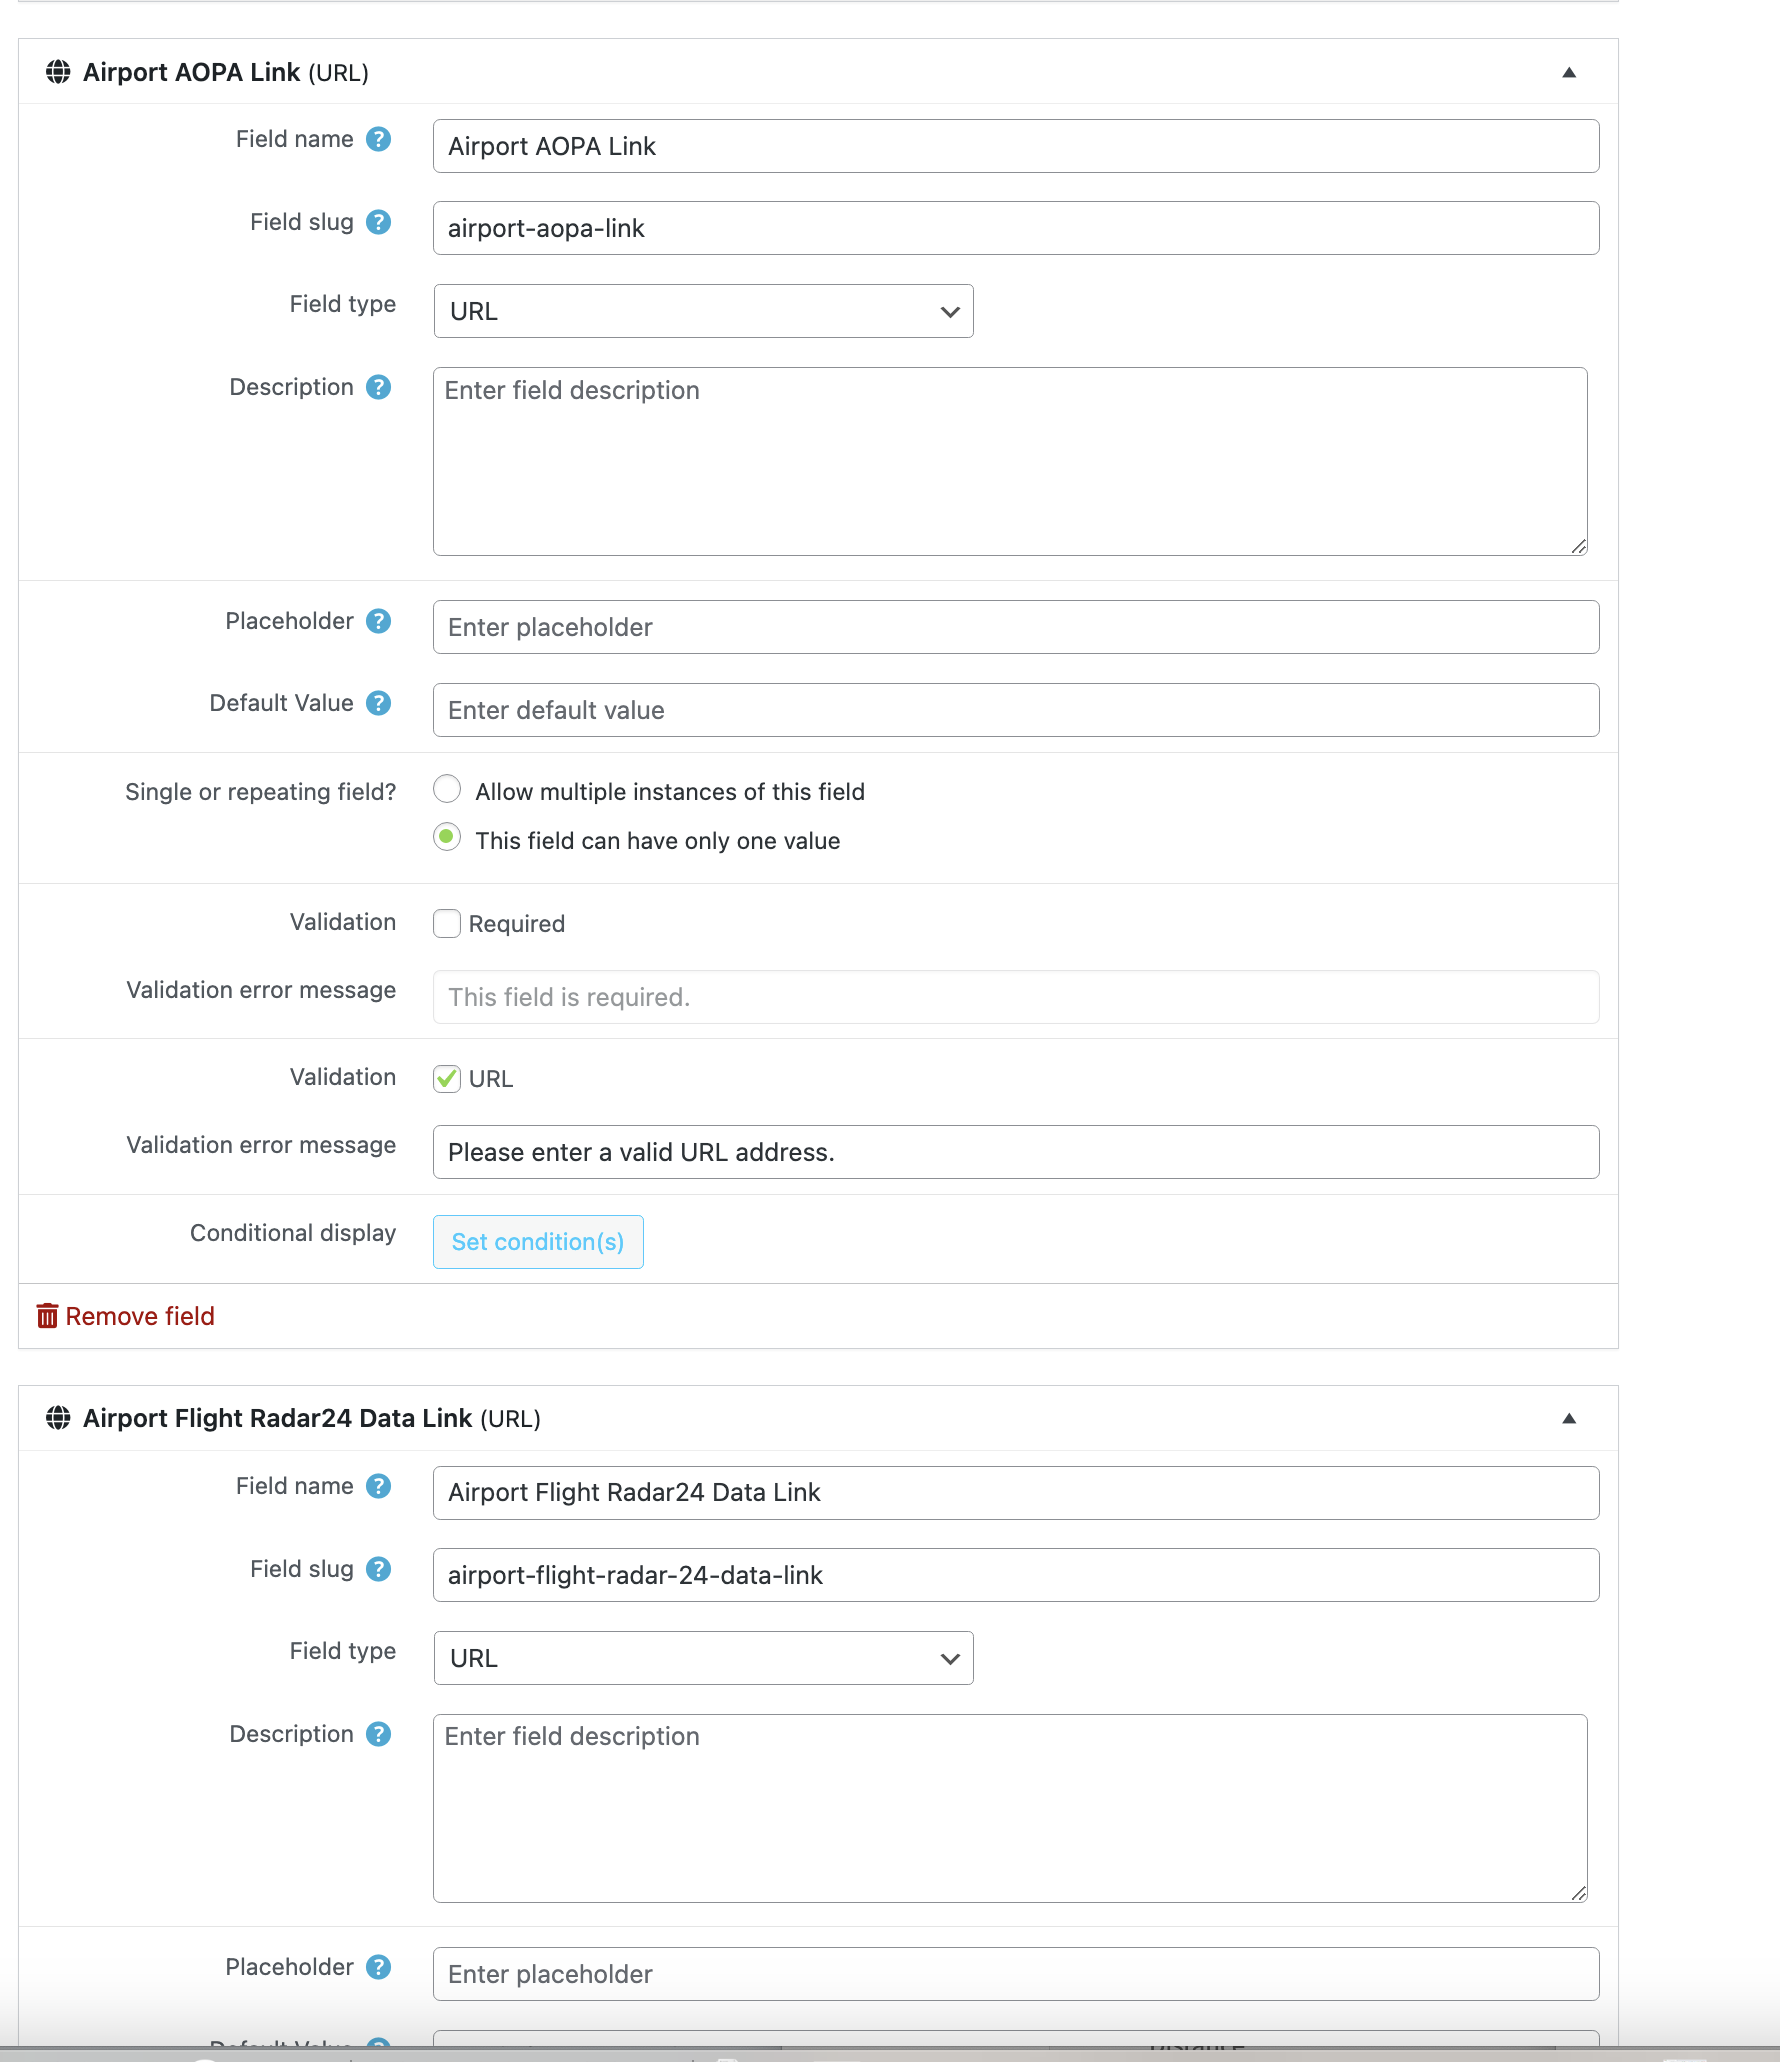
Task: Click the Remove field link
Action: click(x=126, y=1316)
